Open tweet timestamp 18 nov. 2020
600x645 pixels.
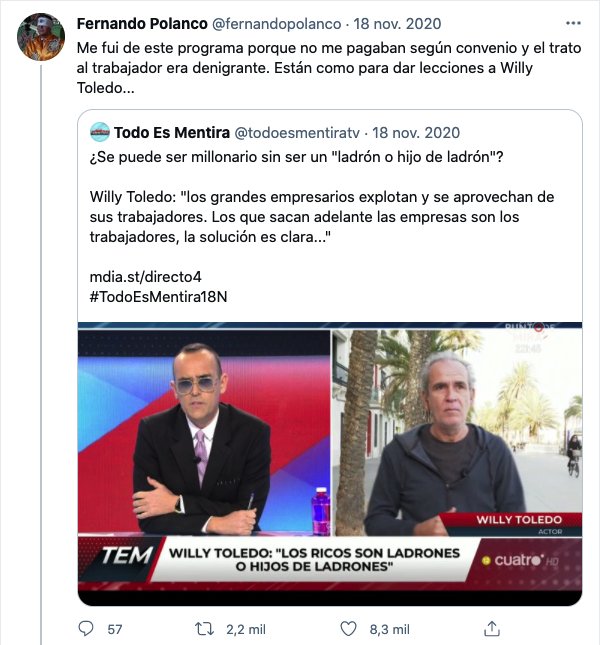(397, 24)
